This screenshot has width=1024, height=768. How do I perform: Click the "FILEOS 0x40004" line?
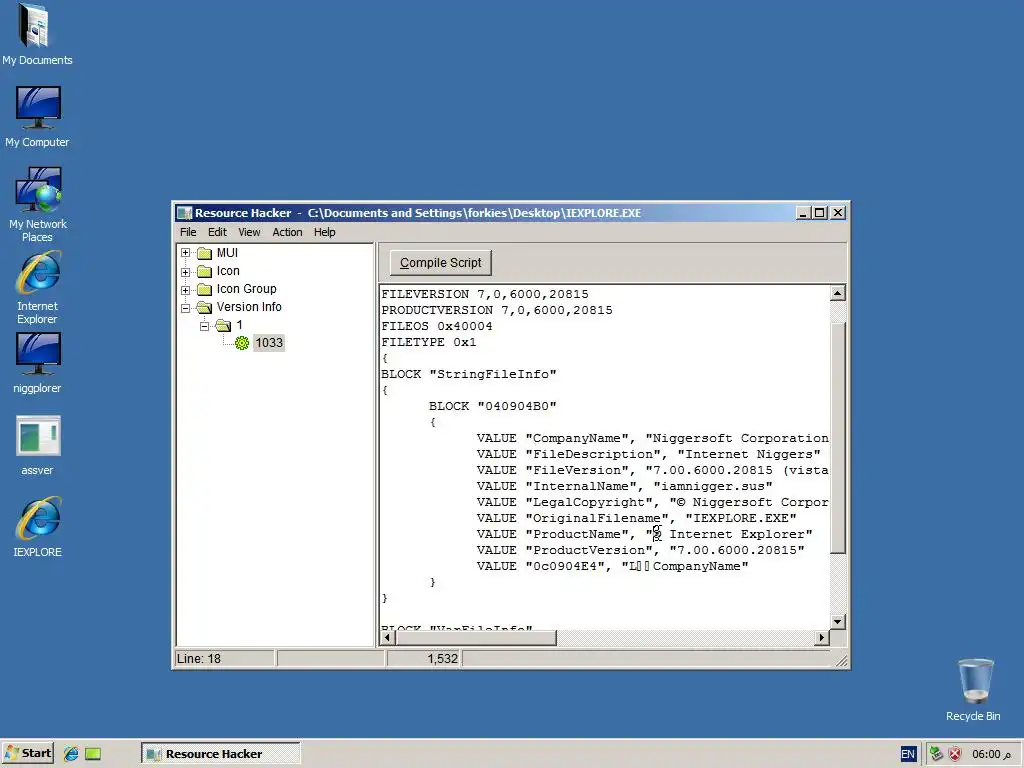click(437, 327)
